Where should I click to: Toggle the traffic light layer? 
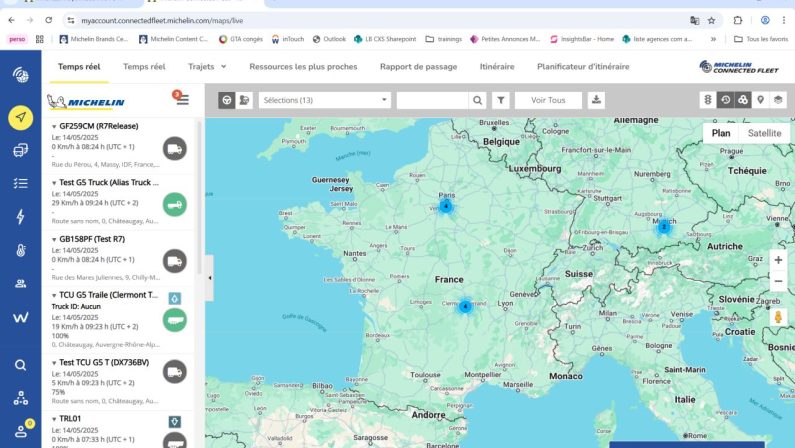click(708, 100)
